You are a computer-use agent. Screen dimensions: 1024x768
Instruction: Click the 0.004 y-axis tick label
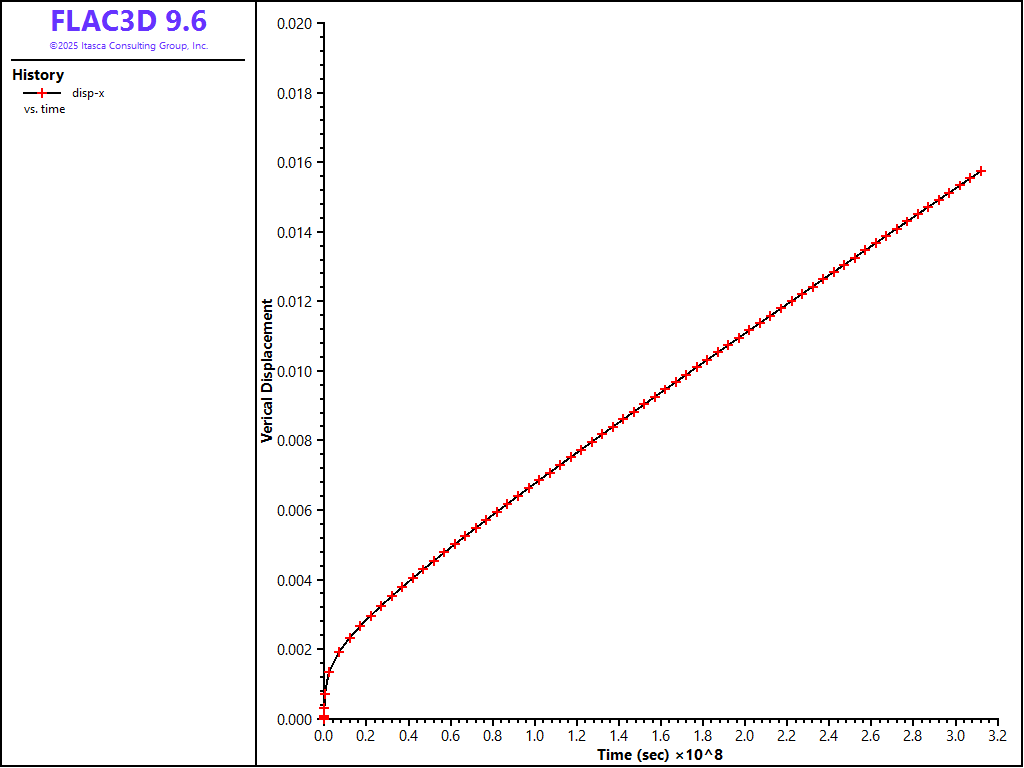[294, 580]
